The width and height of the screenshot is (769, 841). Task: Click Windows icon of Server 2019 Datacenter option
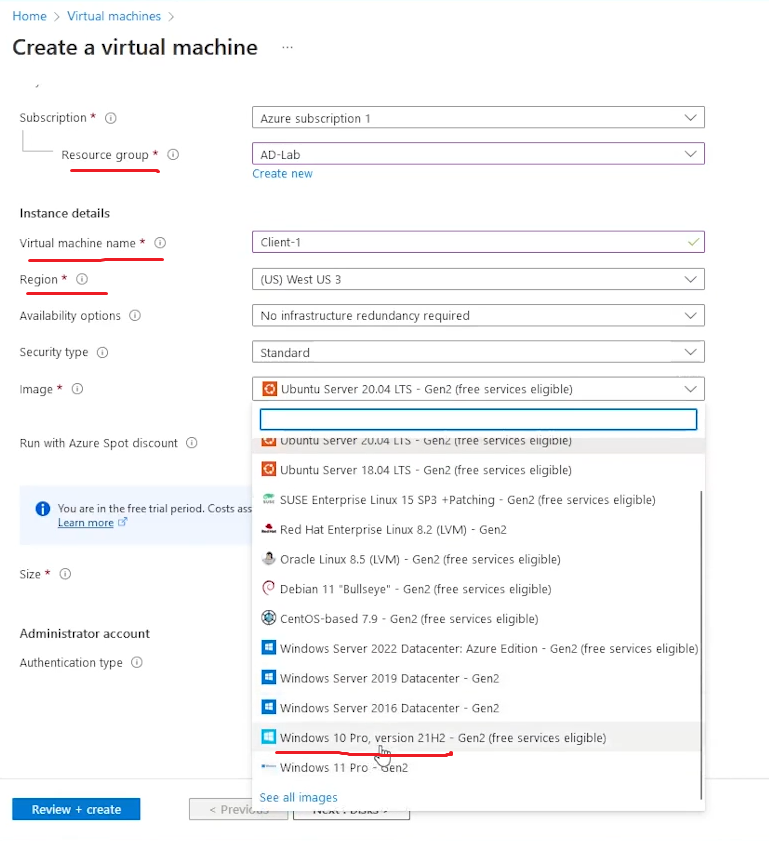(x=269, y=677)
